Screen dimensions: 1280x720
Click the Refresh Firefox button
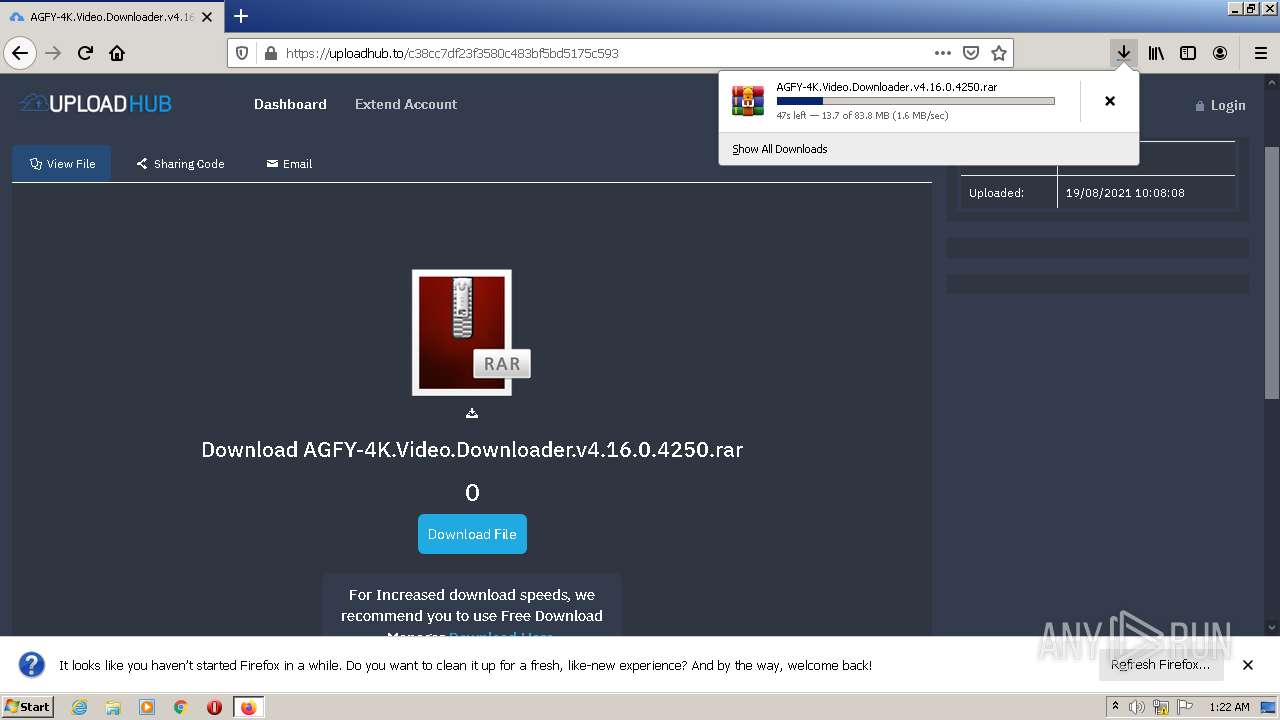[1161, 664]
